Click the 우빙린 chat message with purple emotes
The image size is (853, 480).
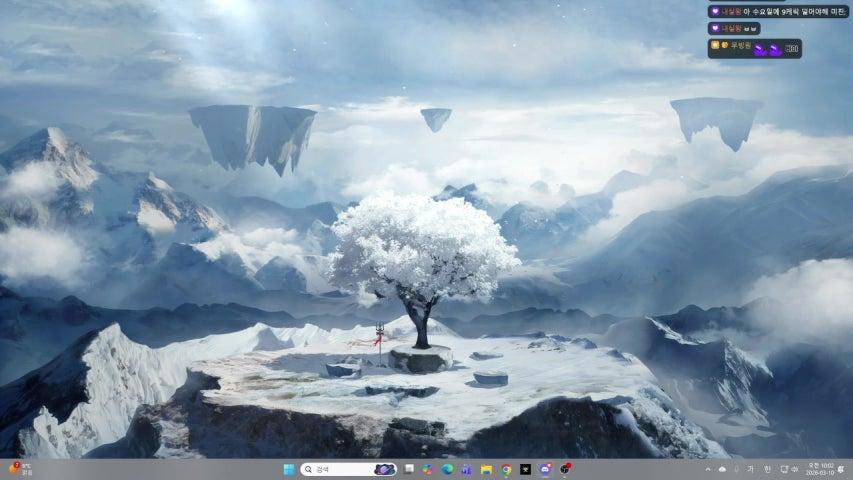coord(755,48)
